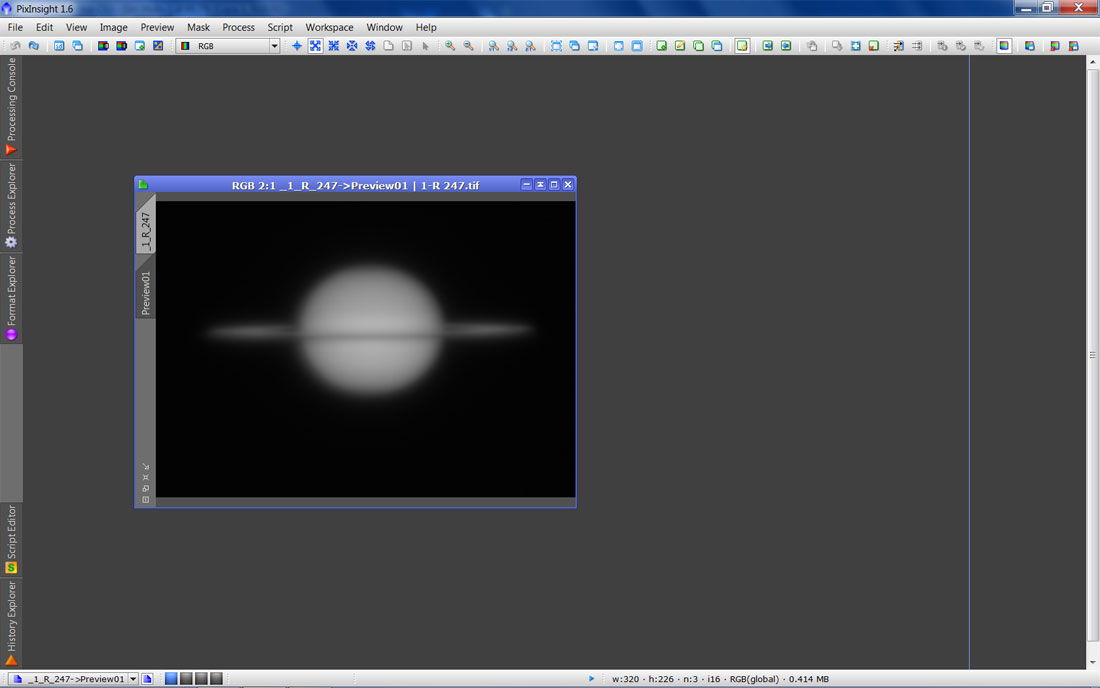Click document icon beside view selector dropdown
The image size is (1100, 688).
point(147,679)
